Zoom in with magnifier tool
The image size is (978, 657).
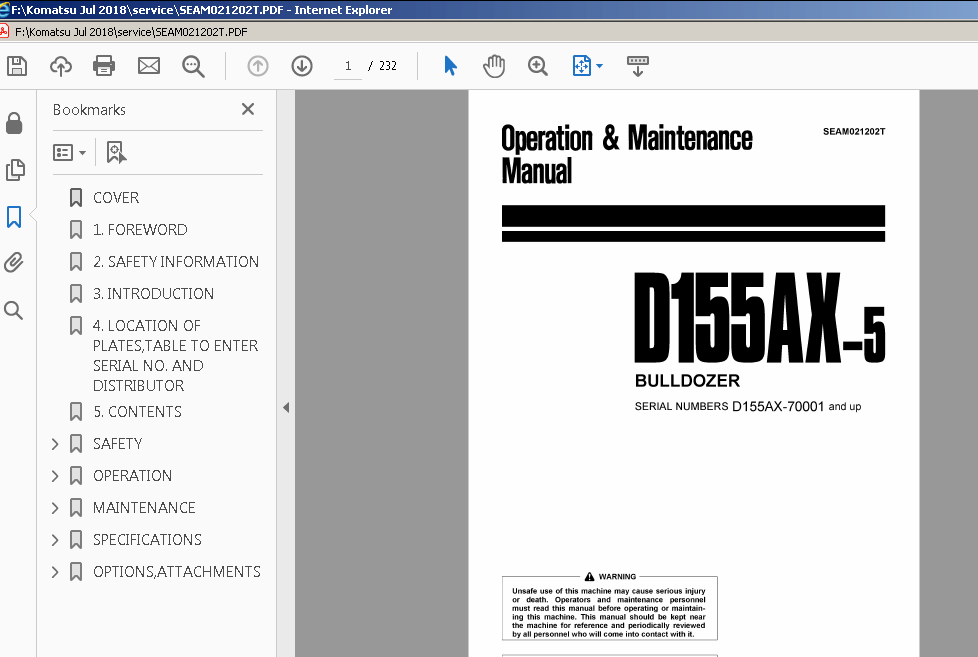[537, 66]
